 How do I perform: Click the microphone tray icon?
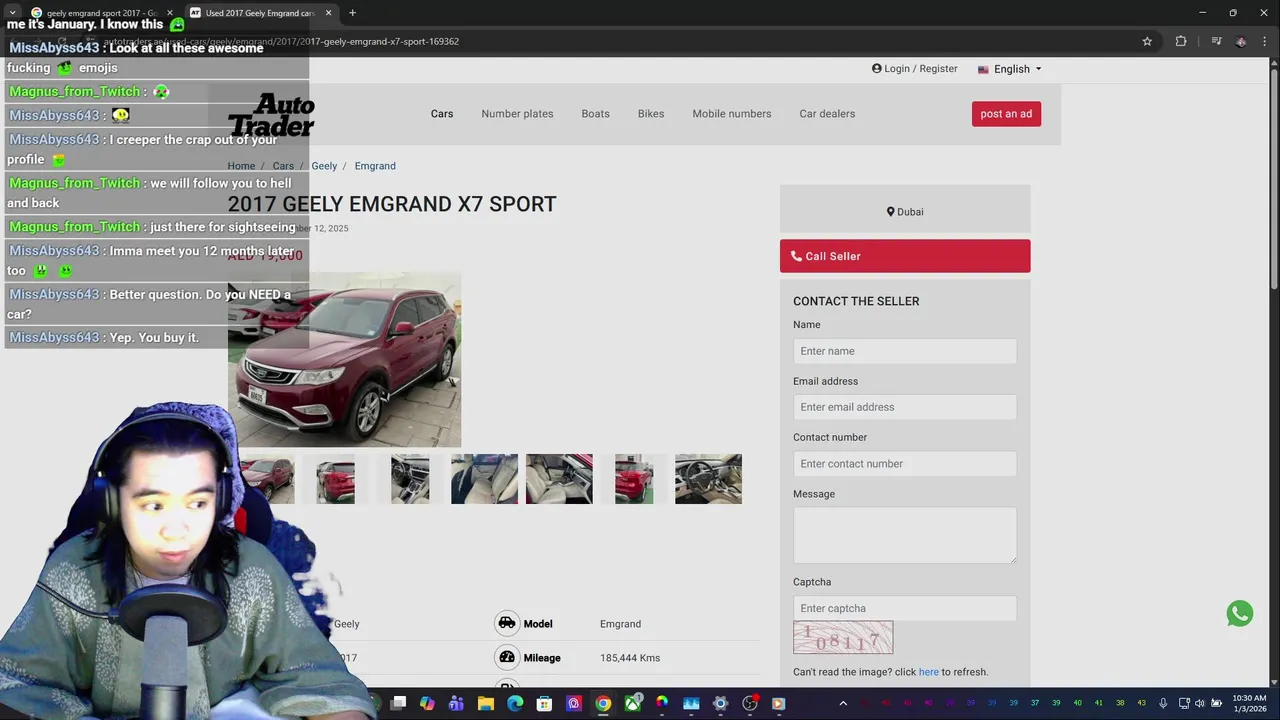pyautogui.click(x=1163, y=703)
